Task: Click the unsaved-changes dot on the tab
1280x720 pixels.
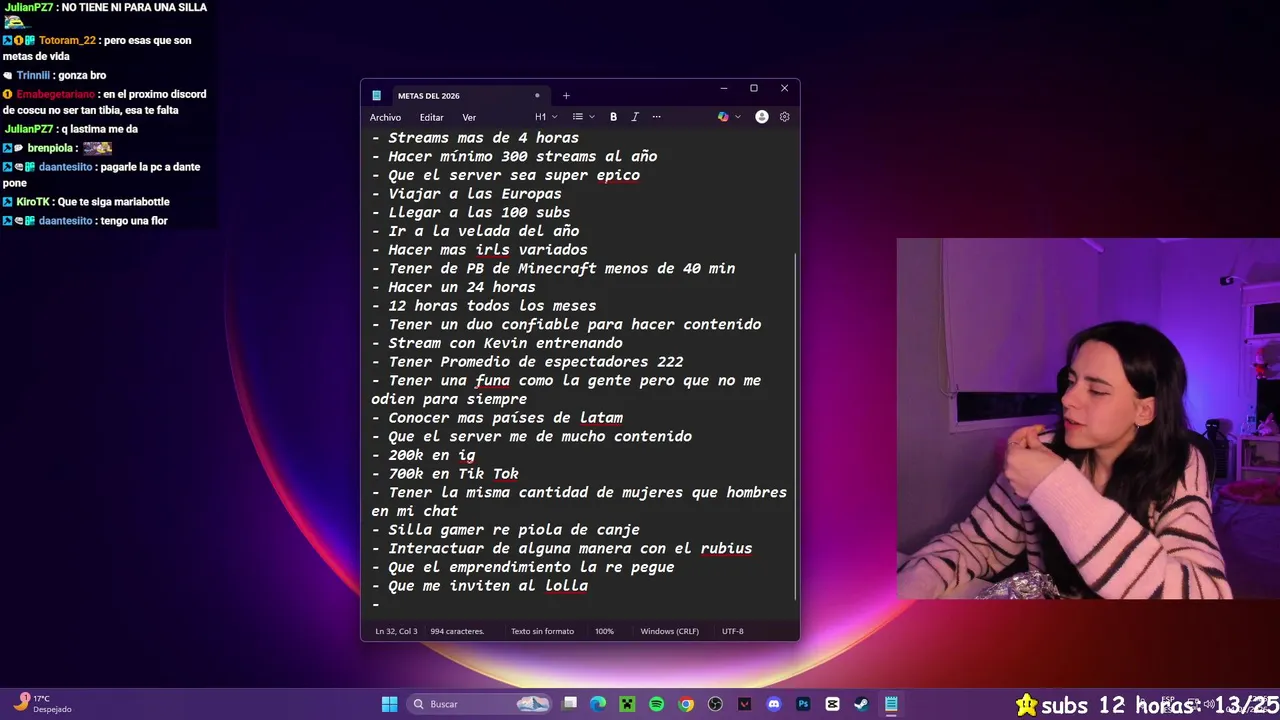Action: (x=537, y=96)
